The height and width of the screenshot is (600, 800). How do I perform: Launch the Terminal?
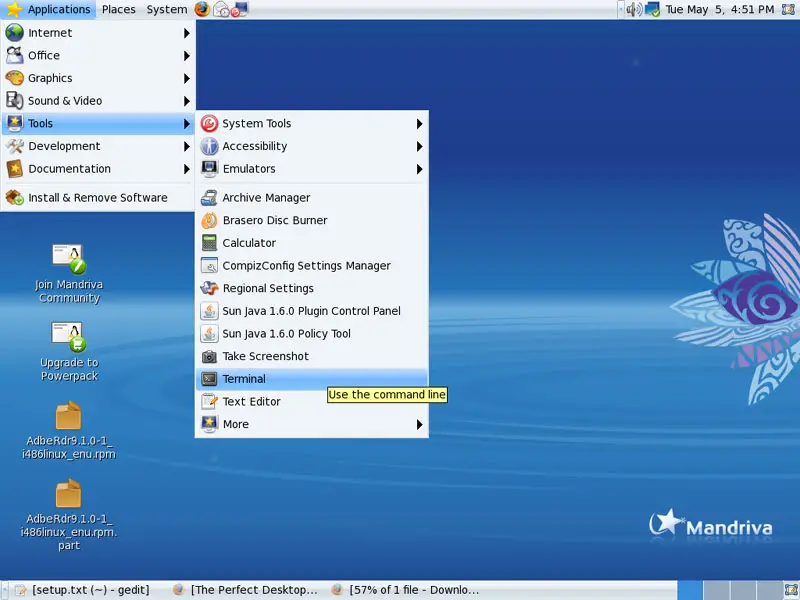point(312,379)
